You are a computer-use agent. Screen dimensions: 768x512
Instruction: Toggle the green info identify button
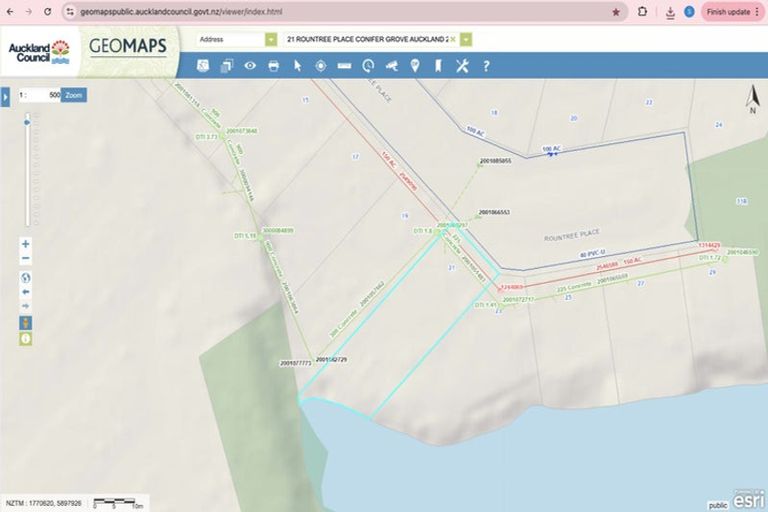coord(26,338)
